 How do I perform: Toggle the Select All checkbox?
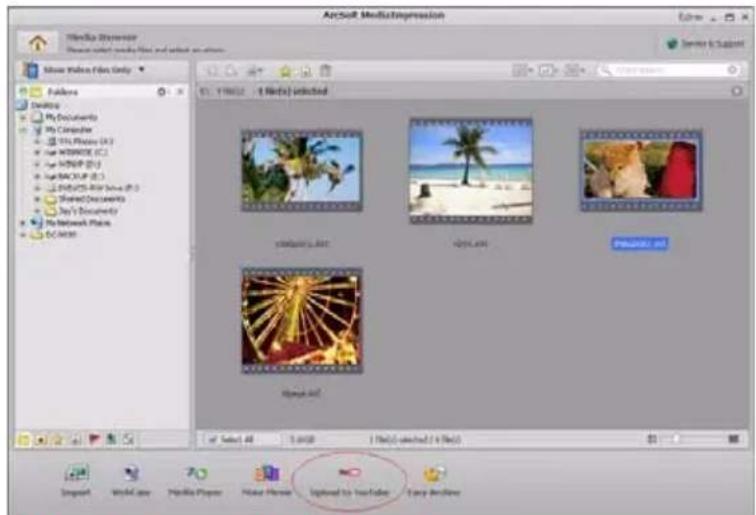pyautogui.click(x=213, y=439)
